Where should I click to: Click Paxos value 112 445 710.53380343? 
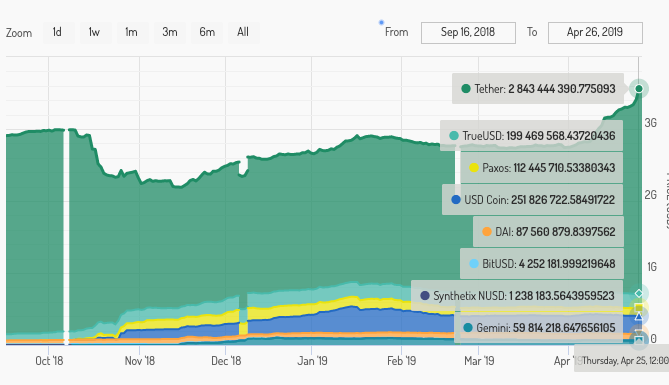point(564,168)
